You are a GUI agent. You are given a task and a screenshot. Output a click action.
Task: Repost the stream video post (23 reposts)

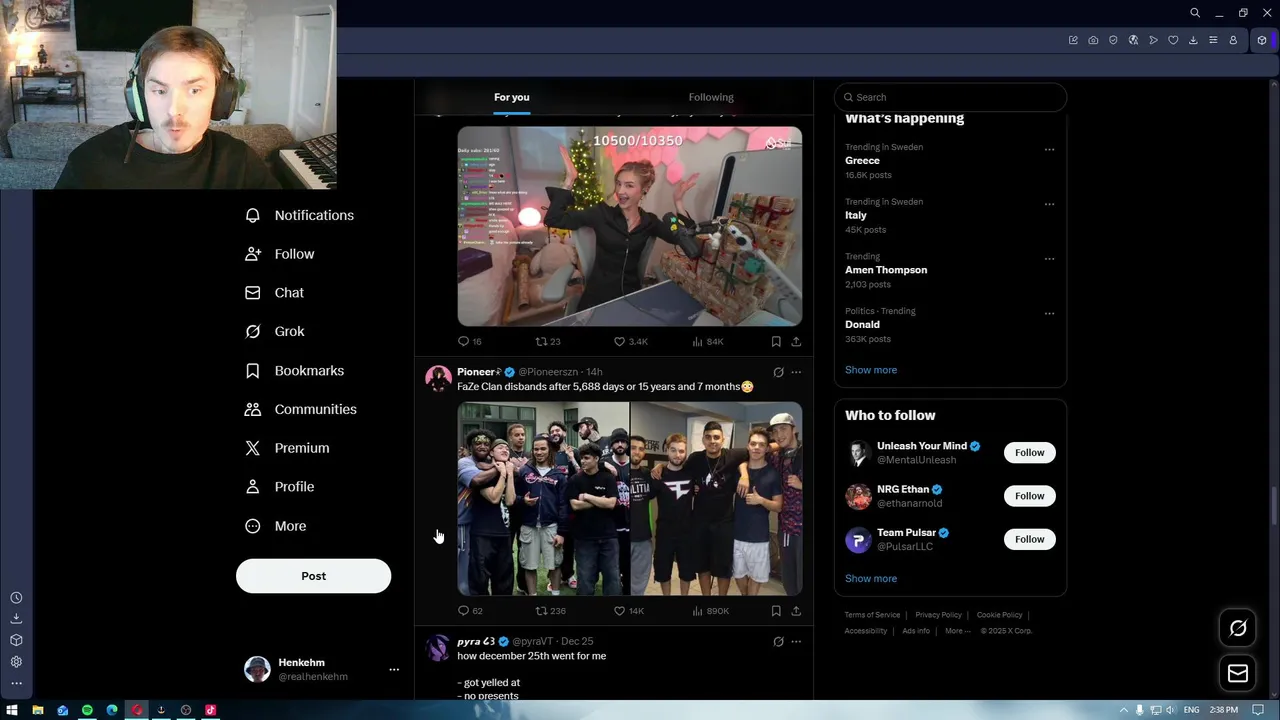tap(541, 342)
